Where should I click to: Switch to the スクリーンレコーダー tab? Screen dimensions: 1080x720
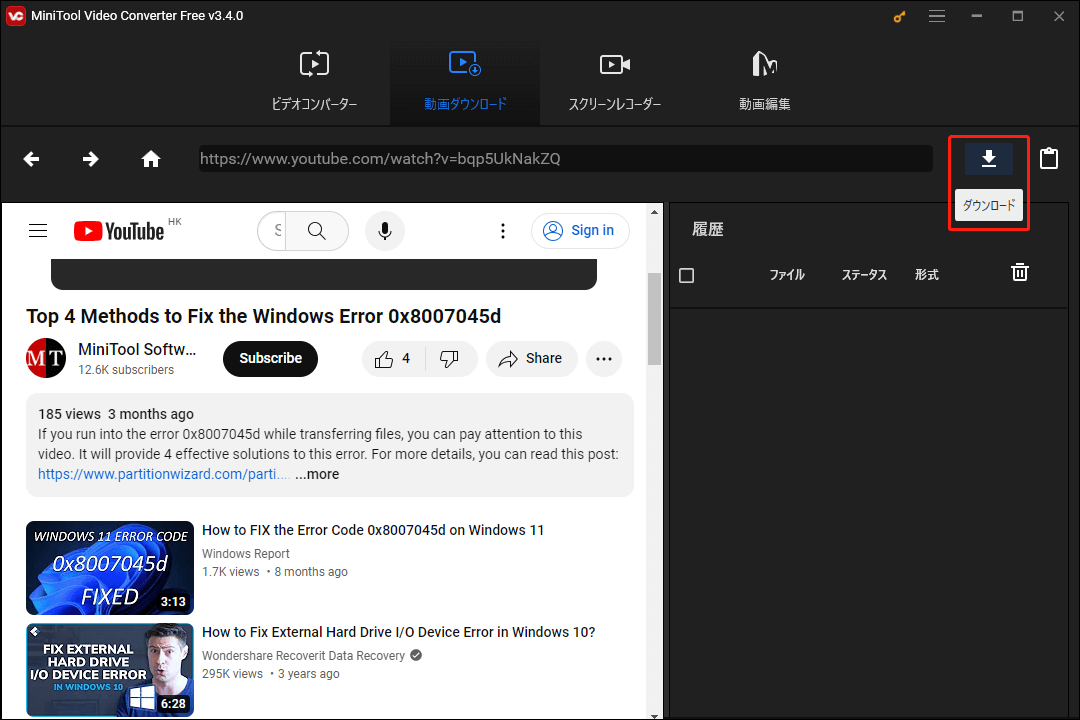point(614,81)
